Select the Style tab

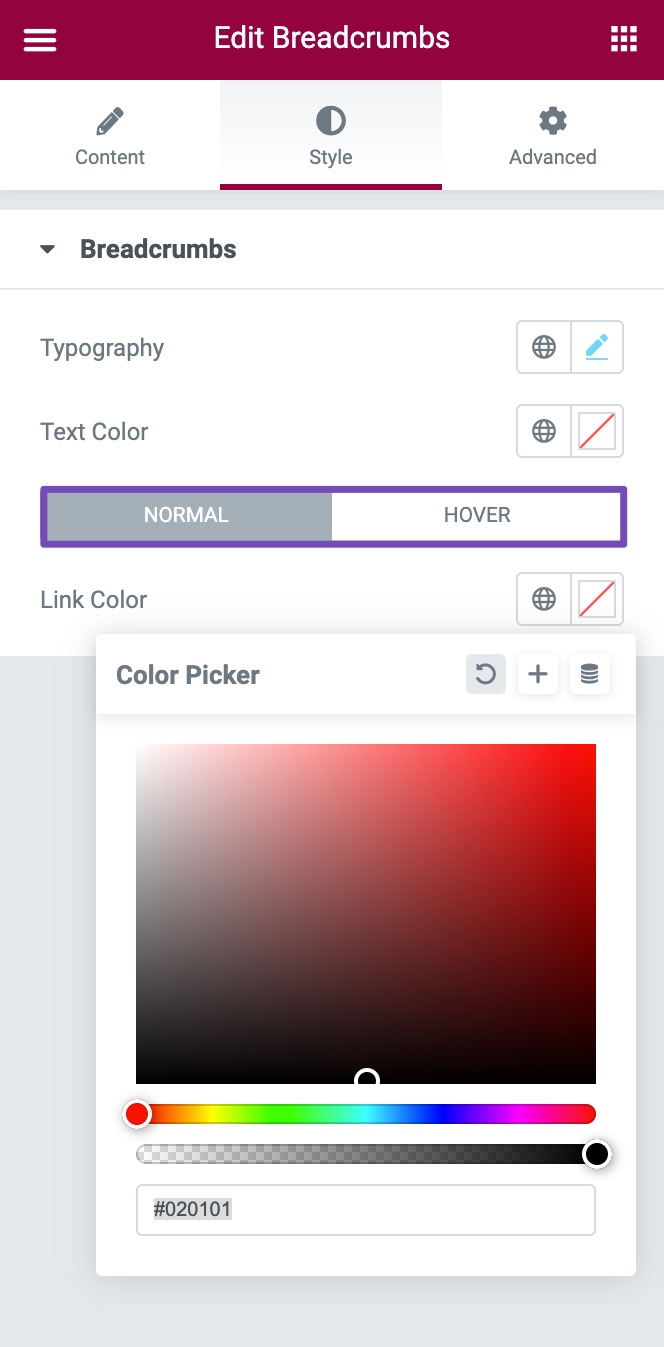(x=331, y=137)
